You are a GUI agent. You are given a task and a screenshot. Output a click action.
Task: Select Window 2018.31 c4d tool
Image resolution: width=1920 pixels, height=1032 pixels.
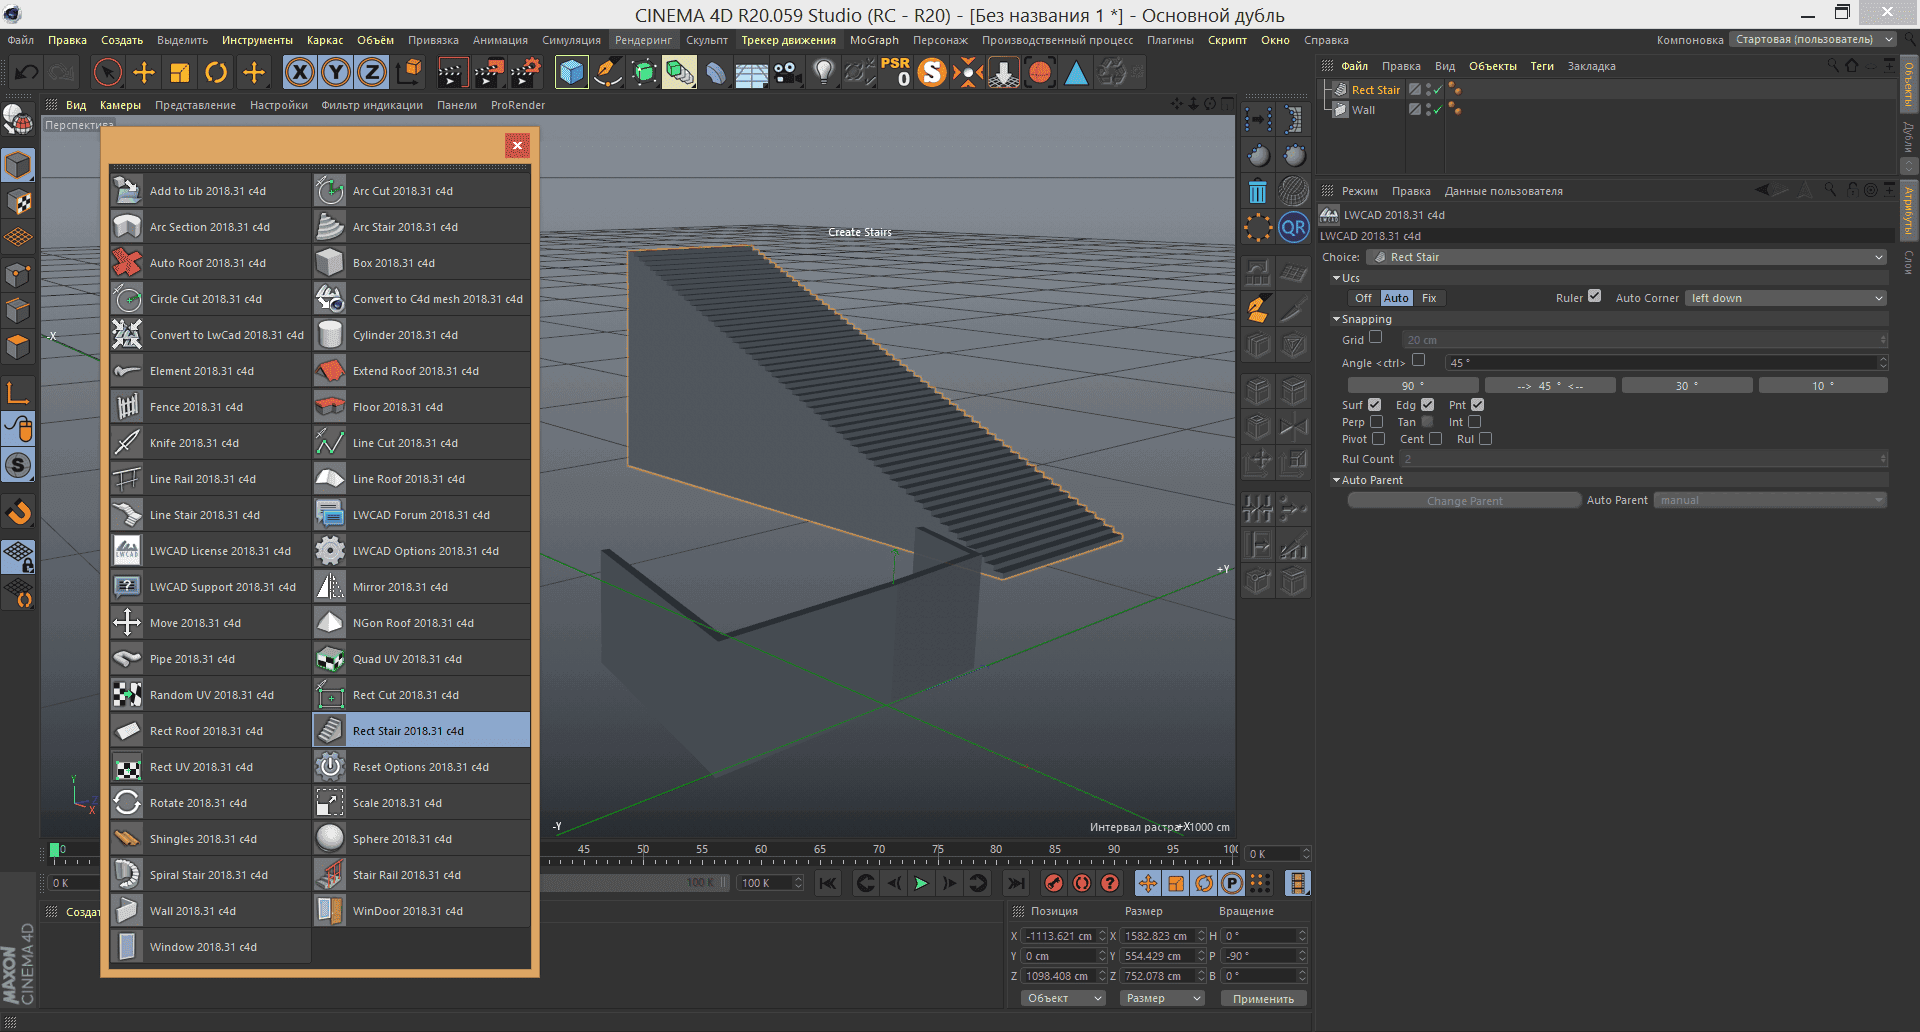tap(210, 947)
